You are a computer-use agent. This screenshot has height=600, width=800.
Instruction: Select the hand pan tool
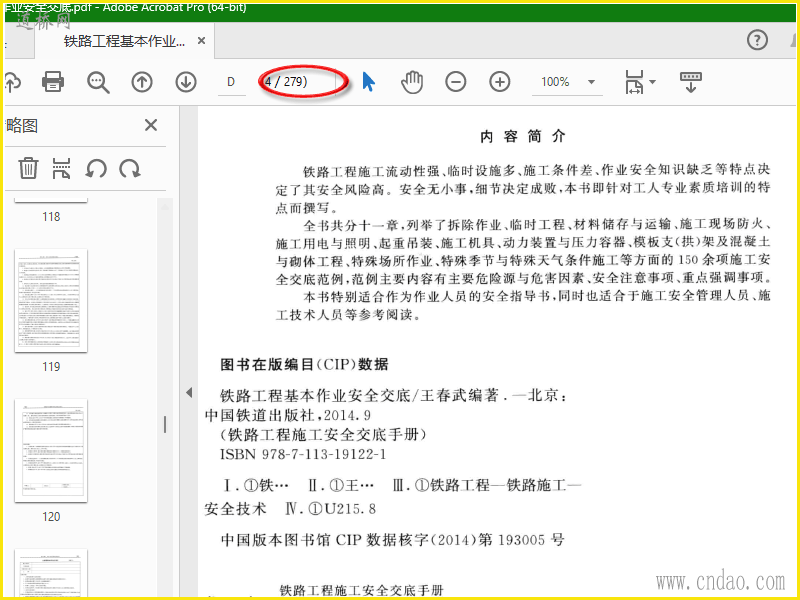click(x=412, y=82)
